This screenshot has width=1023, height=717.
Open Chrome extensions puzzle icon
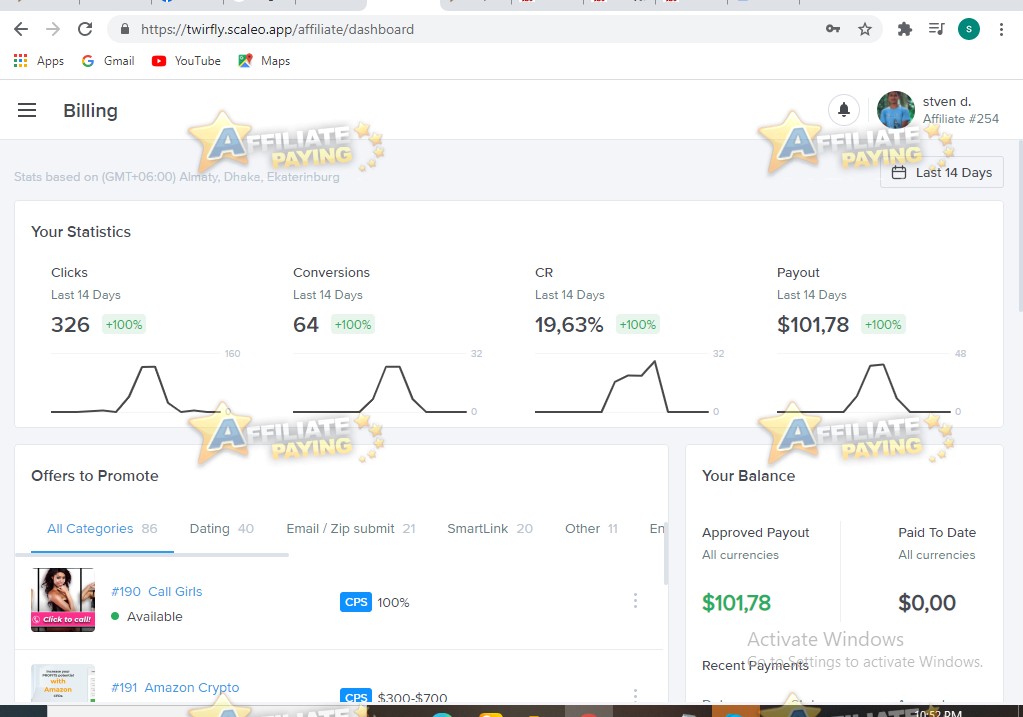pyautogui.click(x=904, y=29)
